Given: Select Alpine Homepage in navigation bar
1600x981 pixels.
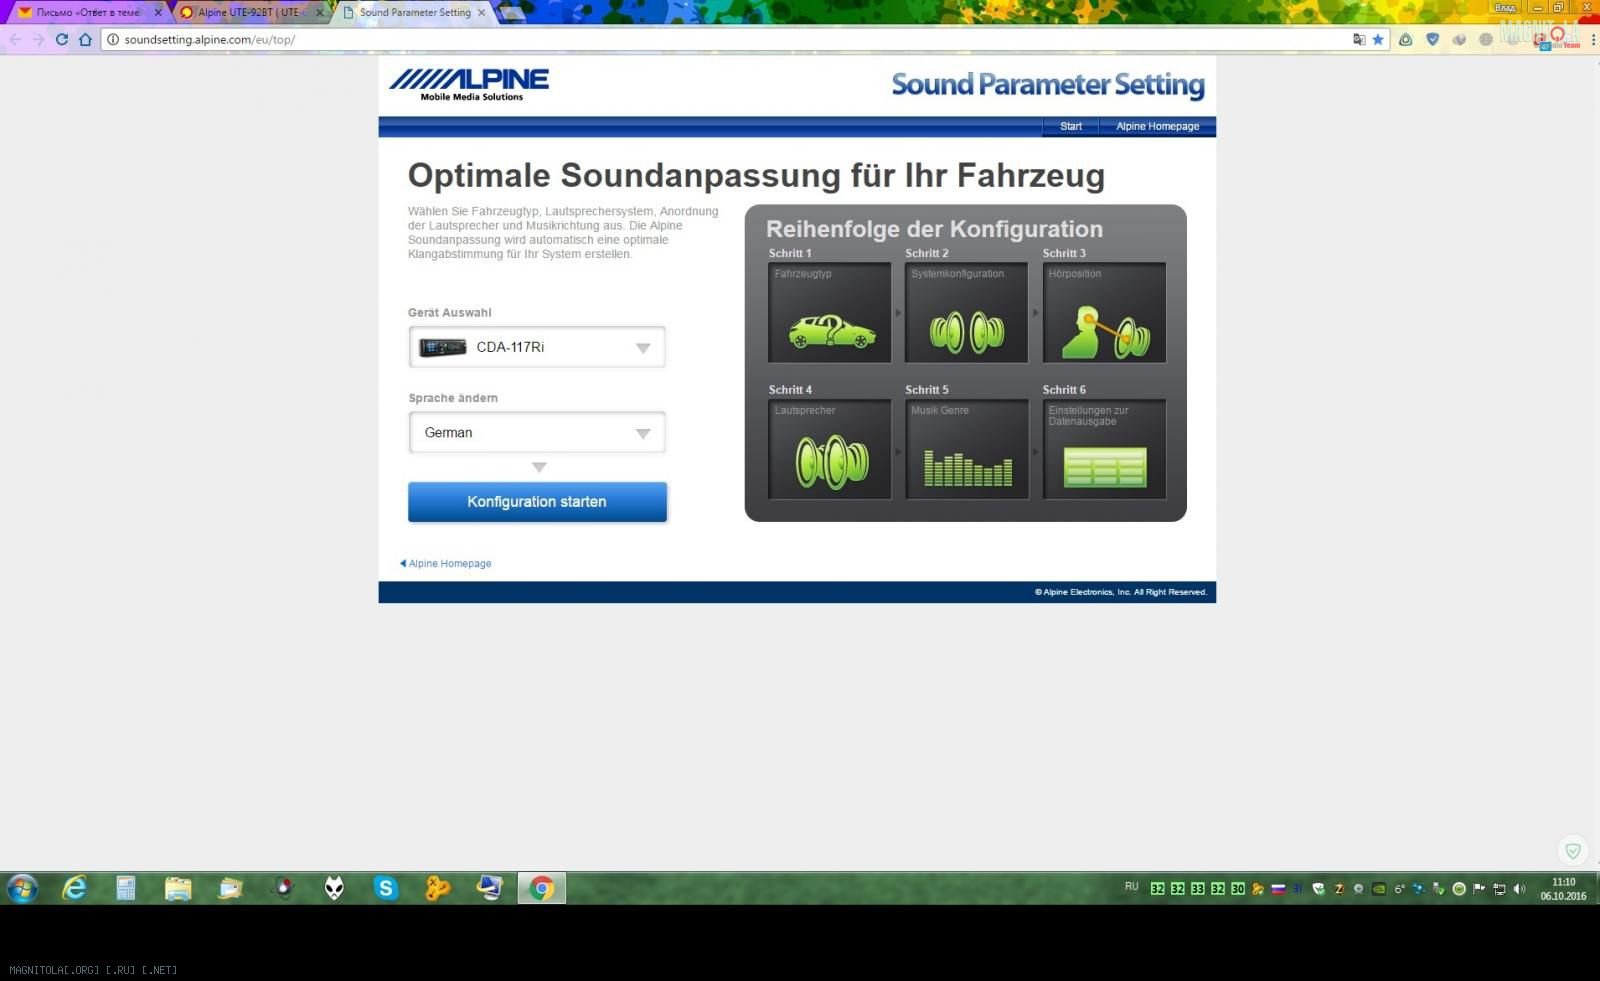Looking at the screenshot, I should pyautogui.click(x=1157, y=126).
